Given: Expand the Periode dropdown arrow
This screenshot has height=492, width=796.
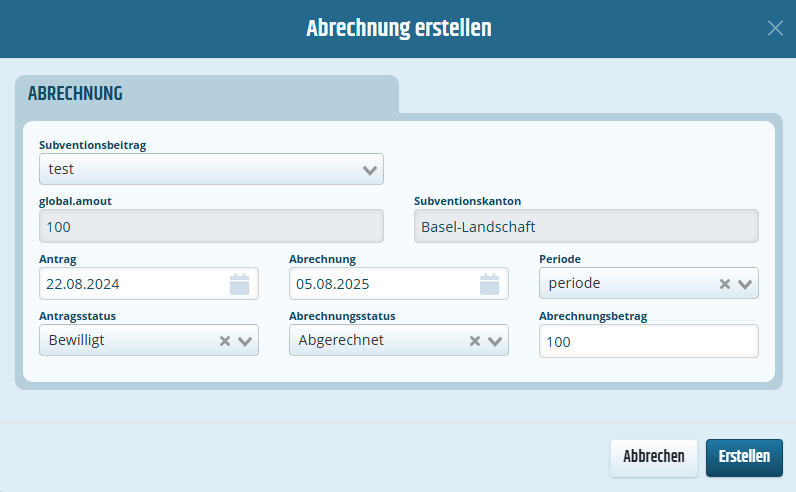Looking at the screenshot, I should 745,284.
